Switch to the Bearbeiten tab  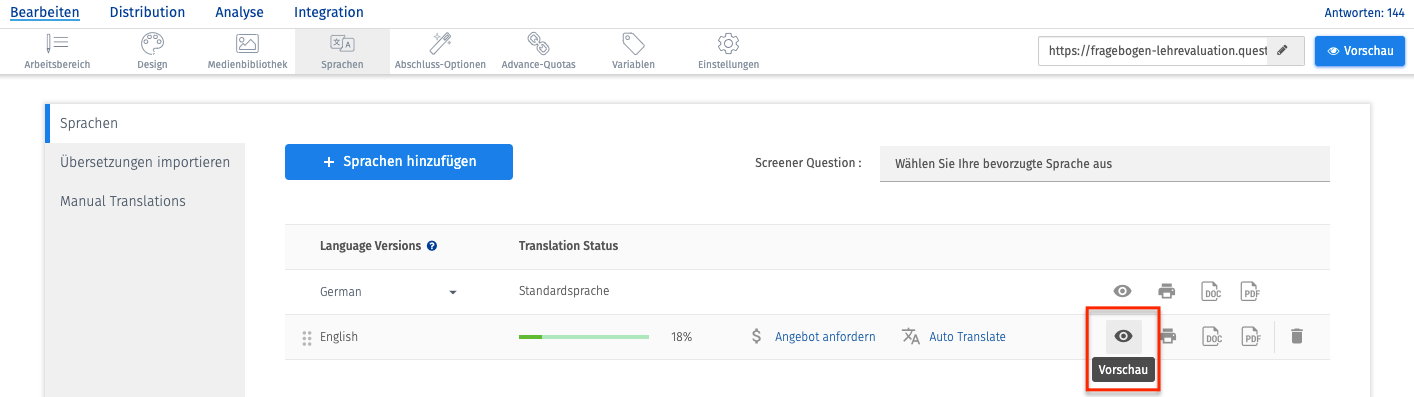point(45,12)
